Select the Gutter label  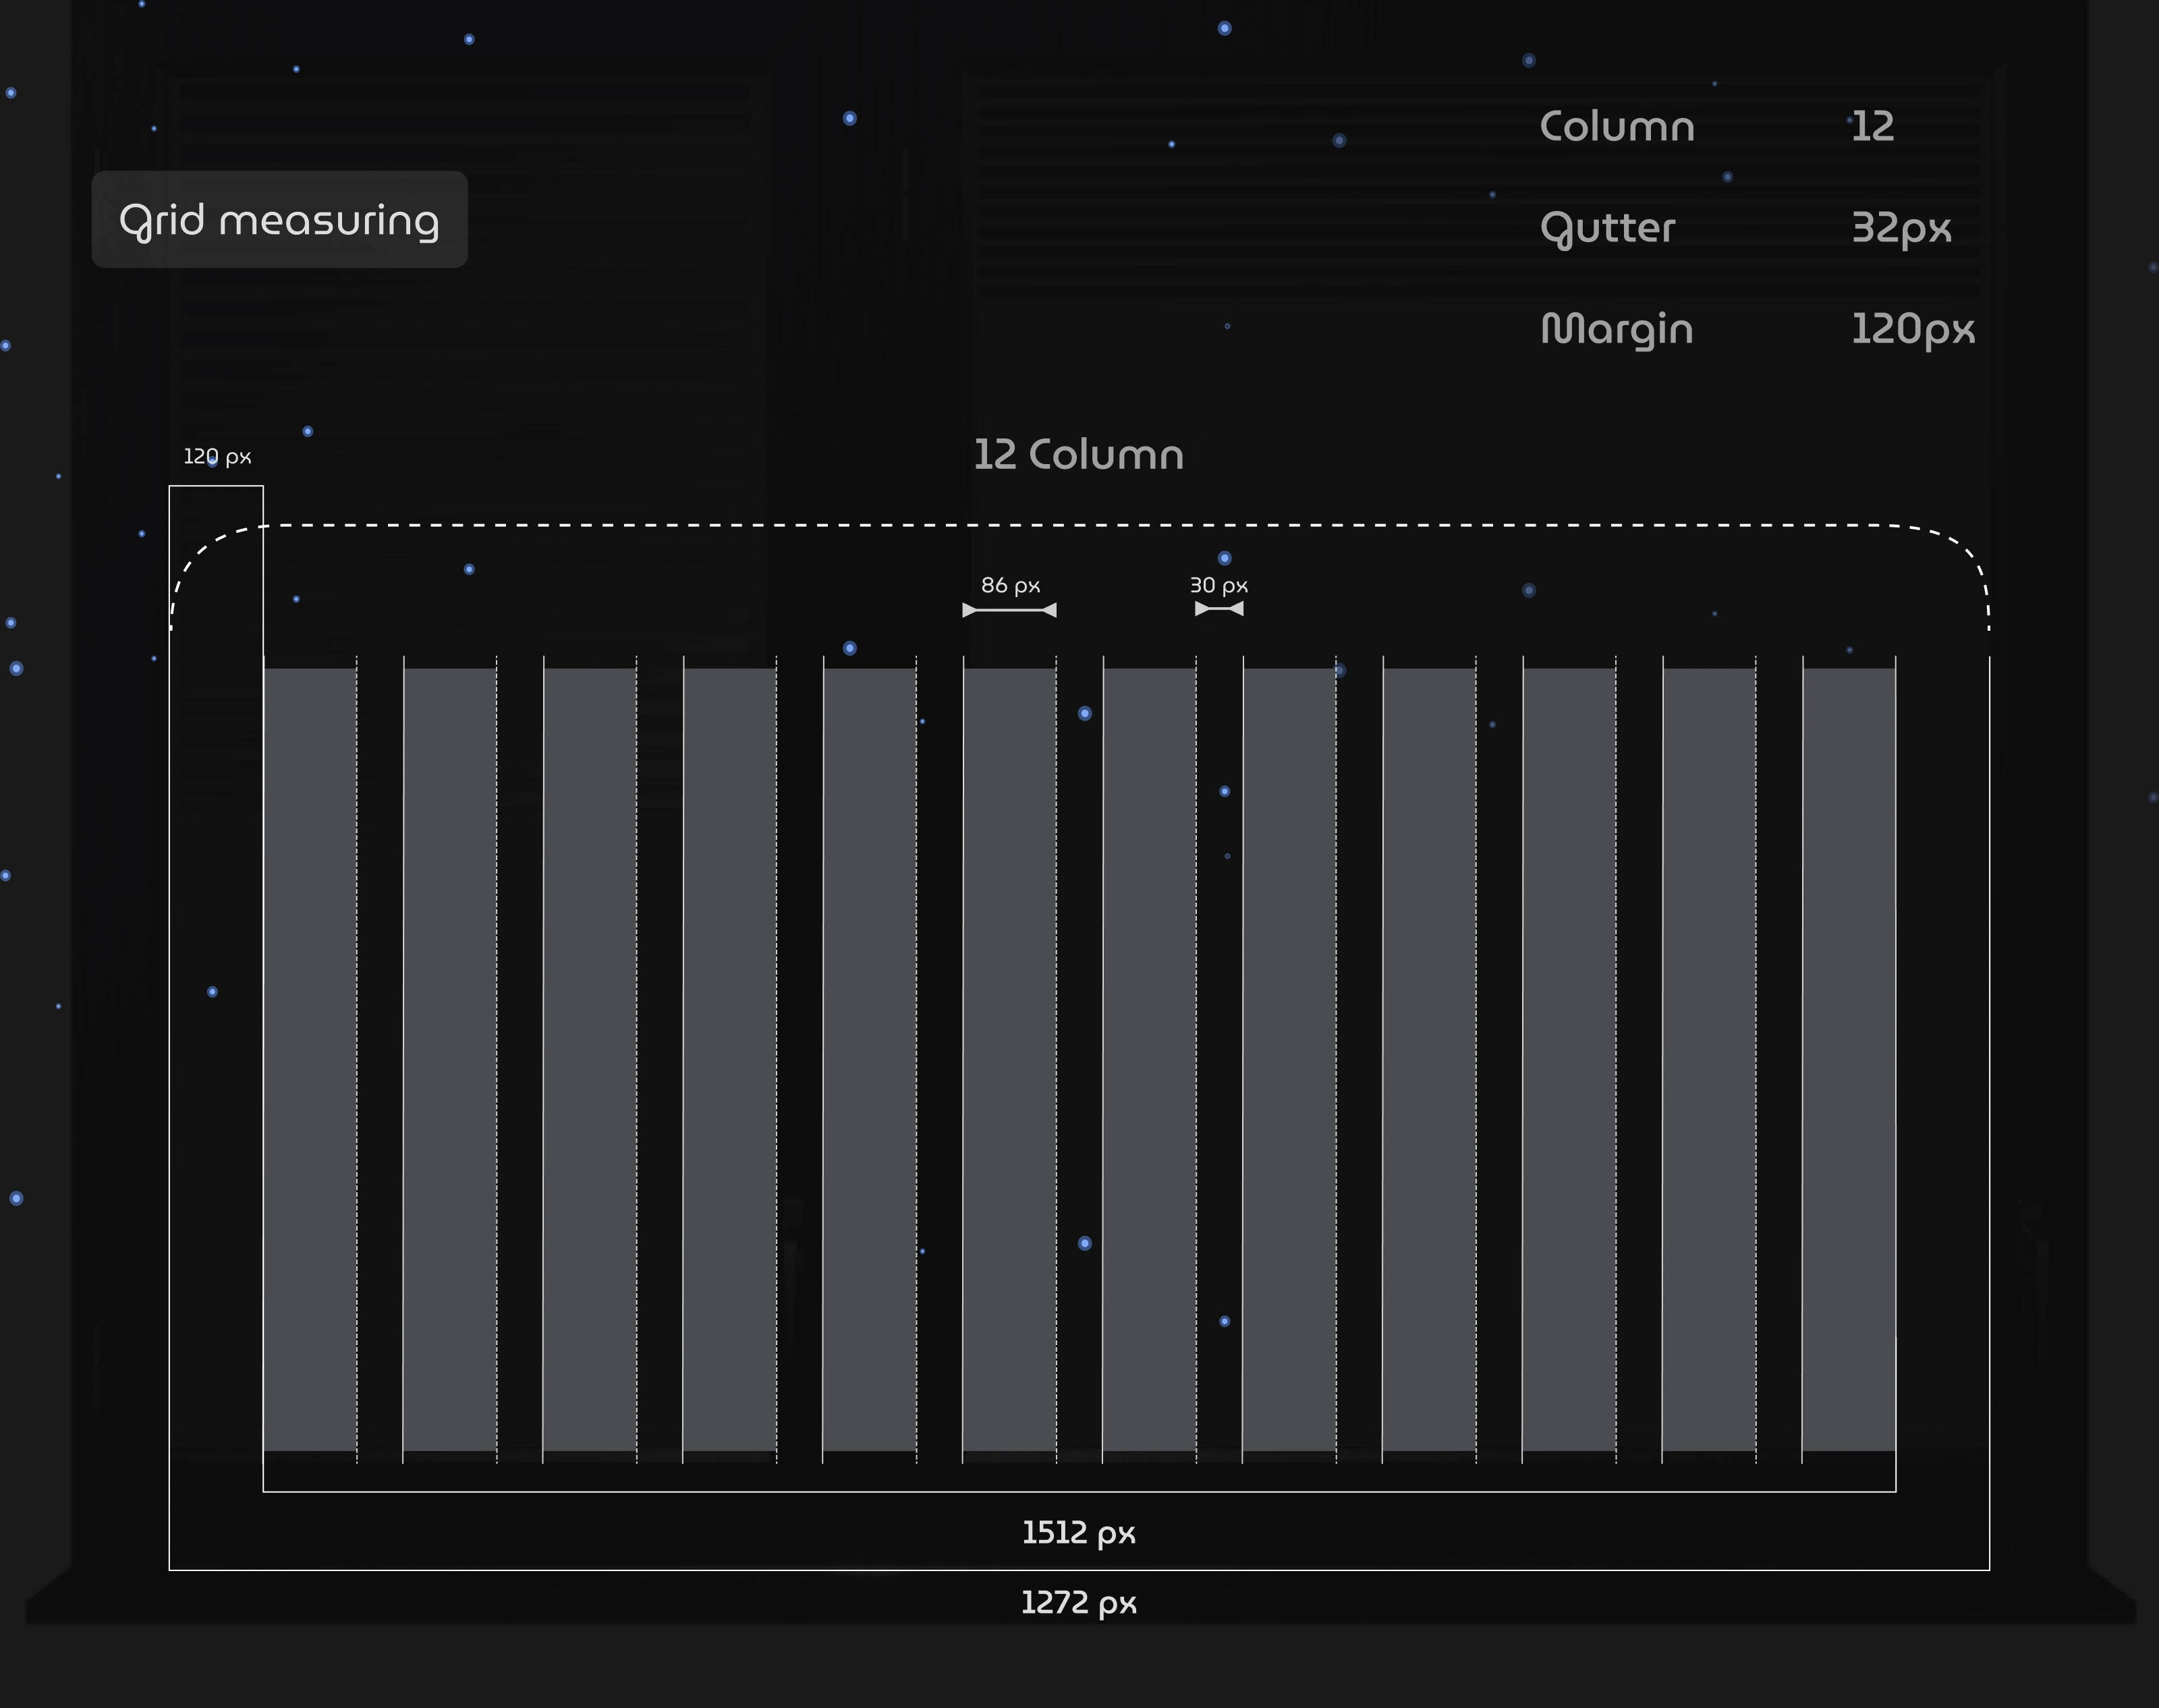coord(1607,229)
